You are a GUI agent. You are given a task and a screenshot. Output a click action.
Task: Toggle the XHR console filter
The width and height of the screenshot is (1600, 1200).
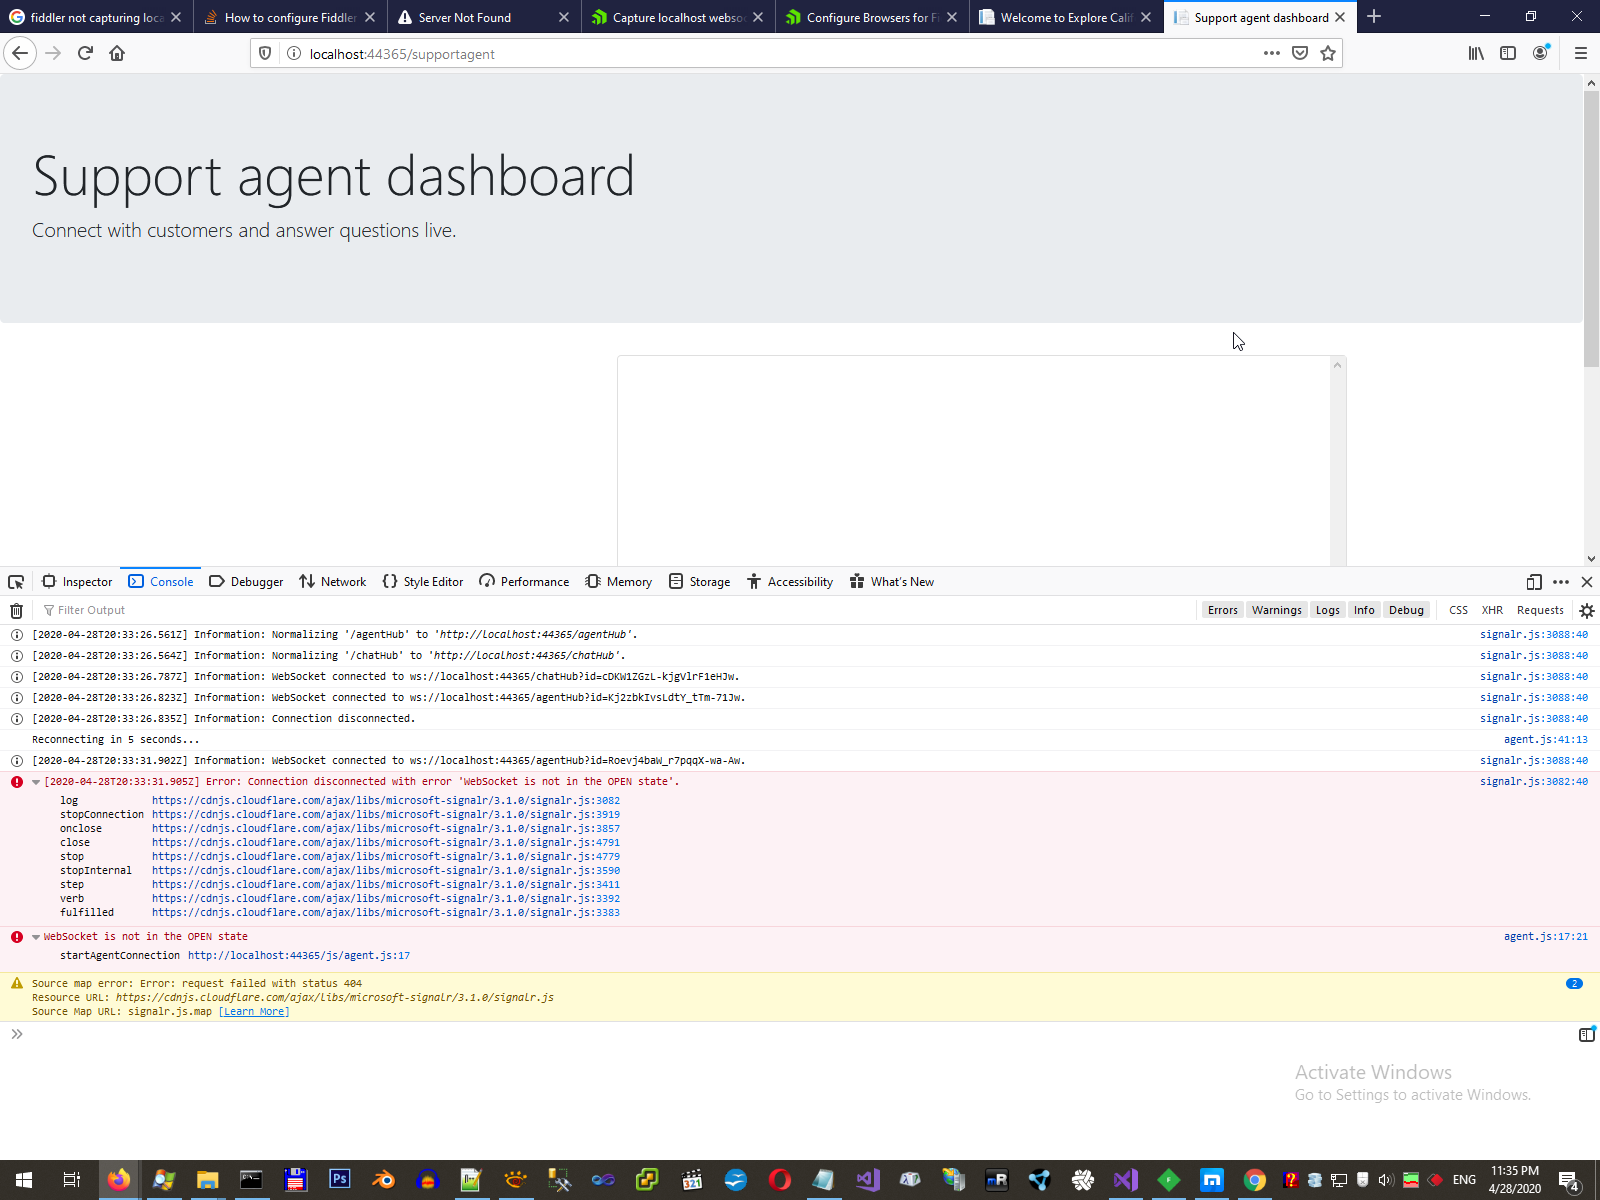pos(1492,610)
